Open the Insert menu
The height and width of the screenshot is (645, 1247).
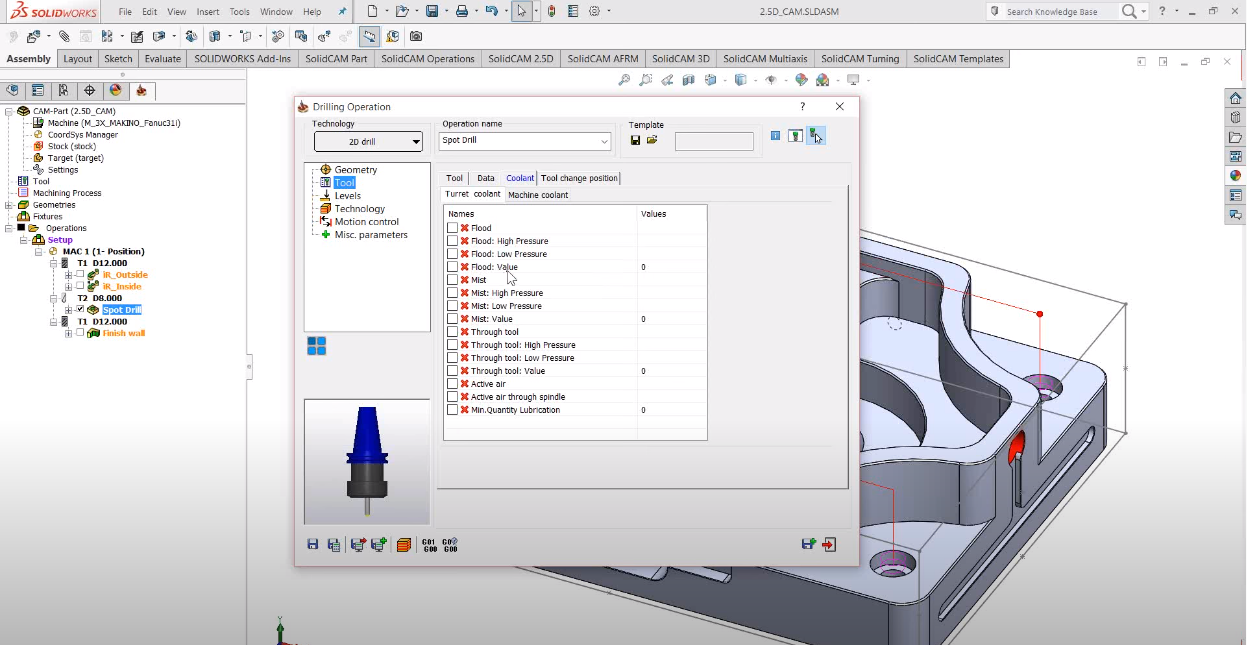pos(208,12)
